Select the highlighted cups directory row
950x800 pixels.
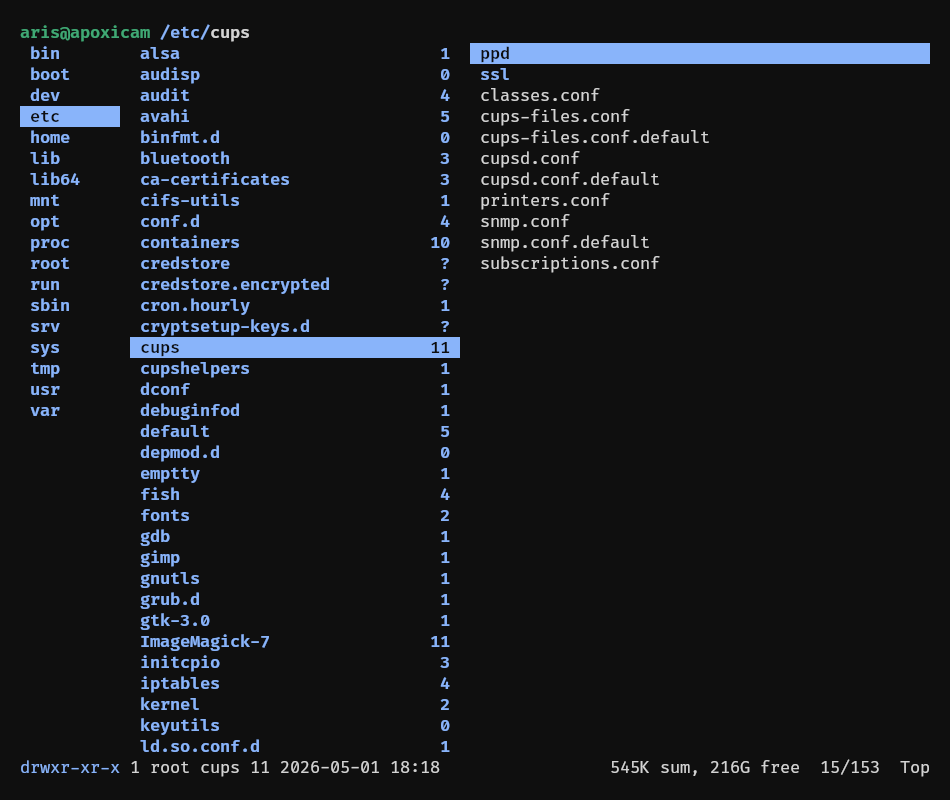click(x=294, y=348)
